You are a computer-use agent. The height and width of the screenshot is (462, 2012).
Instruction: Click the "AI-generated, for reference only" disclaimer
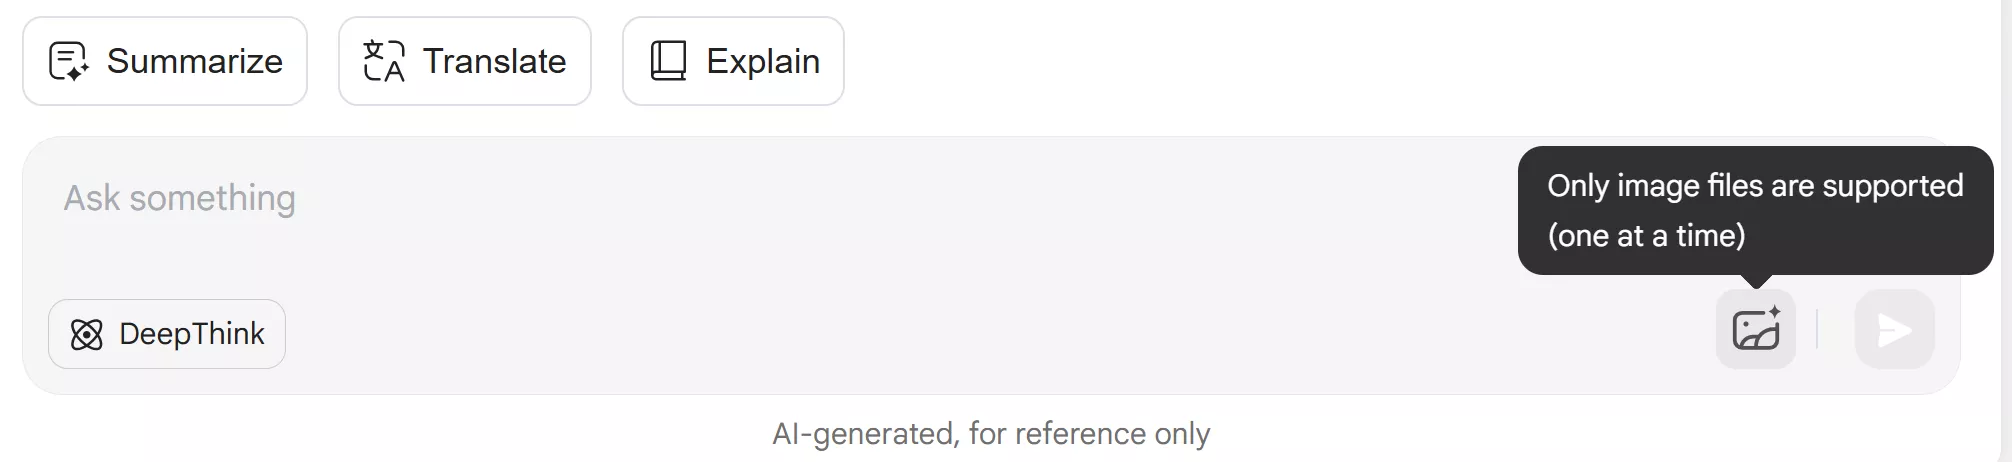click(x=991, y=434)
